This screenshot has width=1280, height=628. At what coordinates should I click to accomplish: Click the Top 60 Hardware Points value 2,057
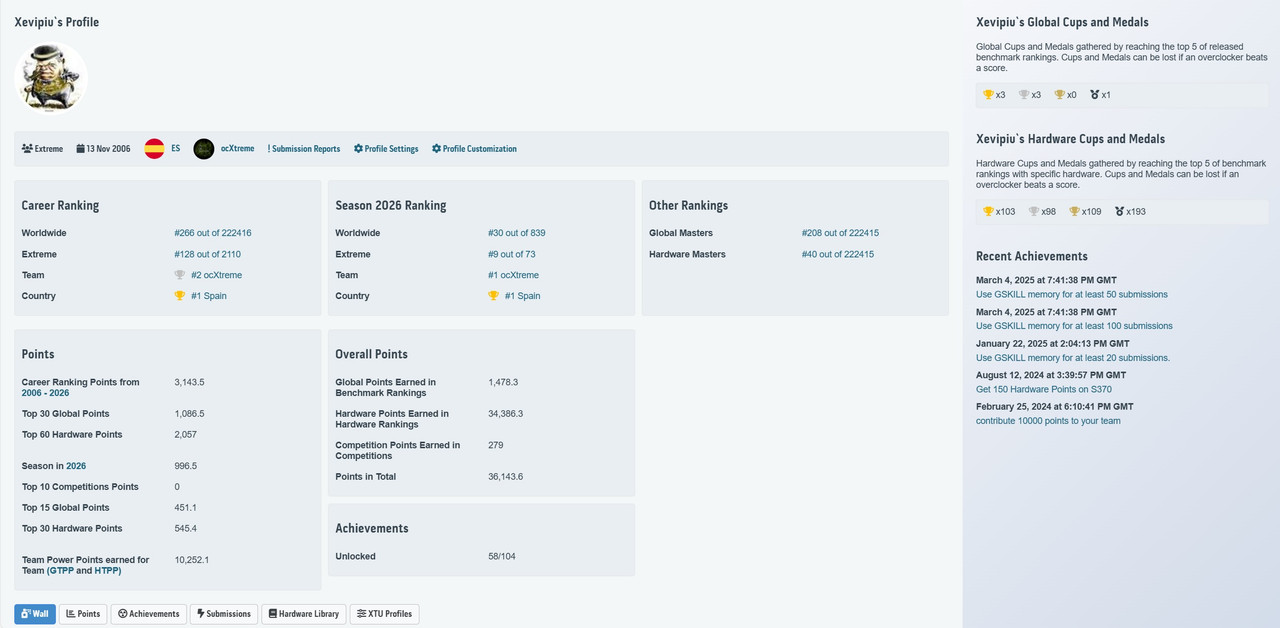185,435
